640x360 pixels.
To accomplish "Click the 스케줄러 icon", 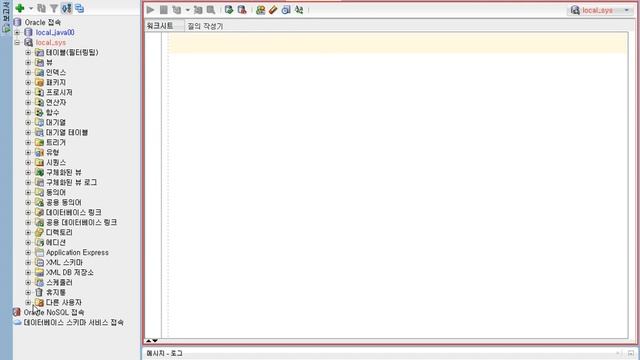I will click(x=39, y=282).
